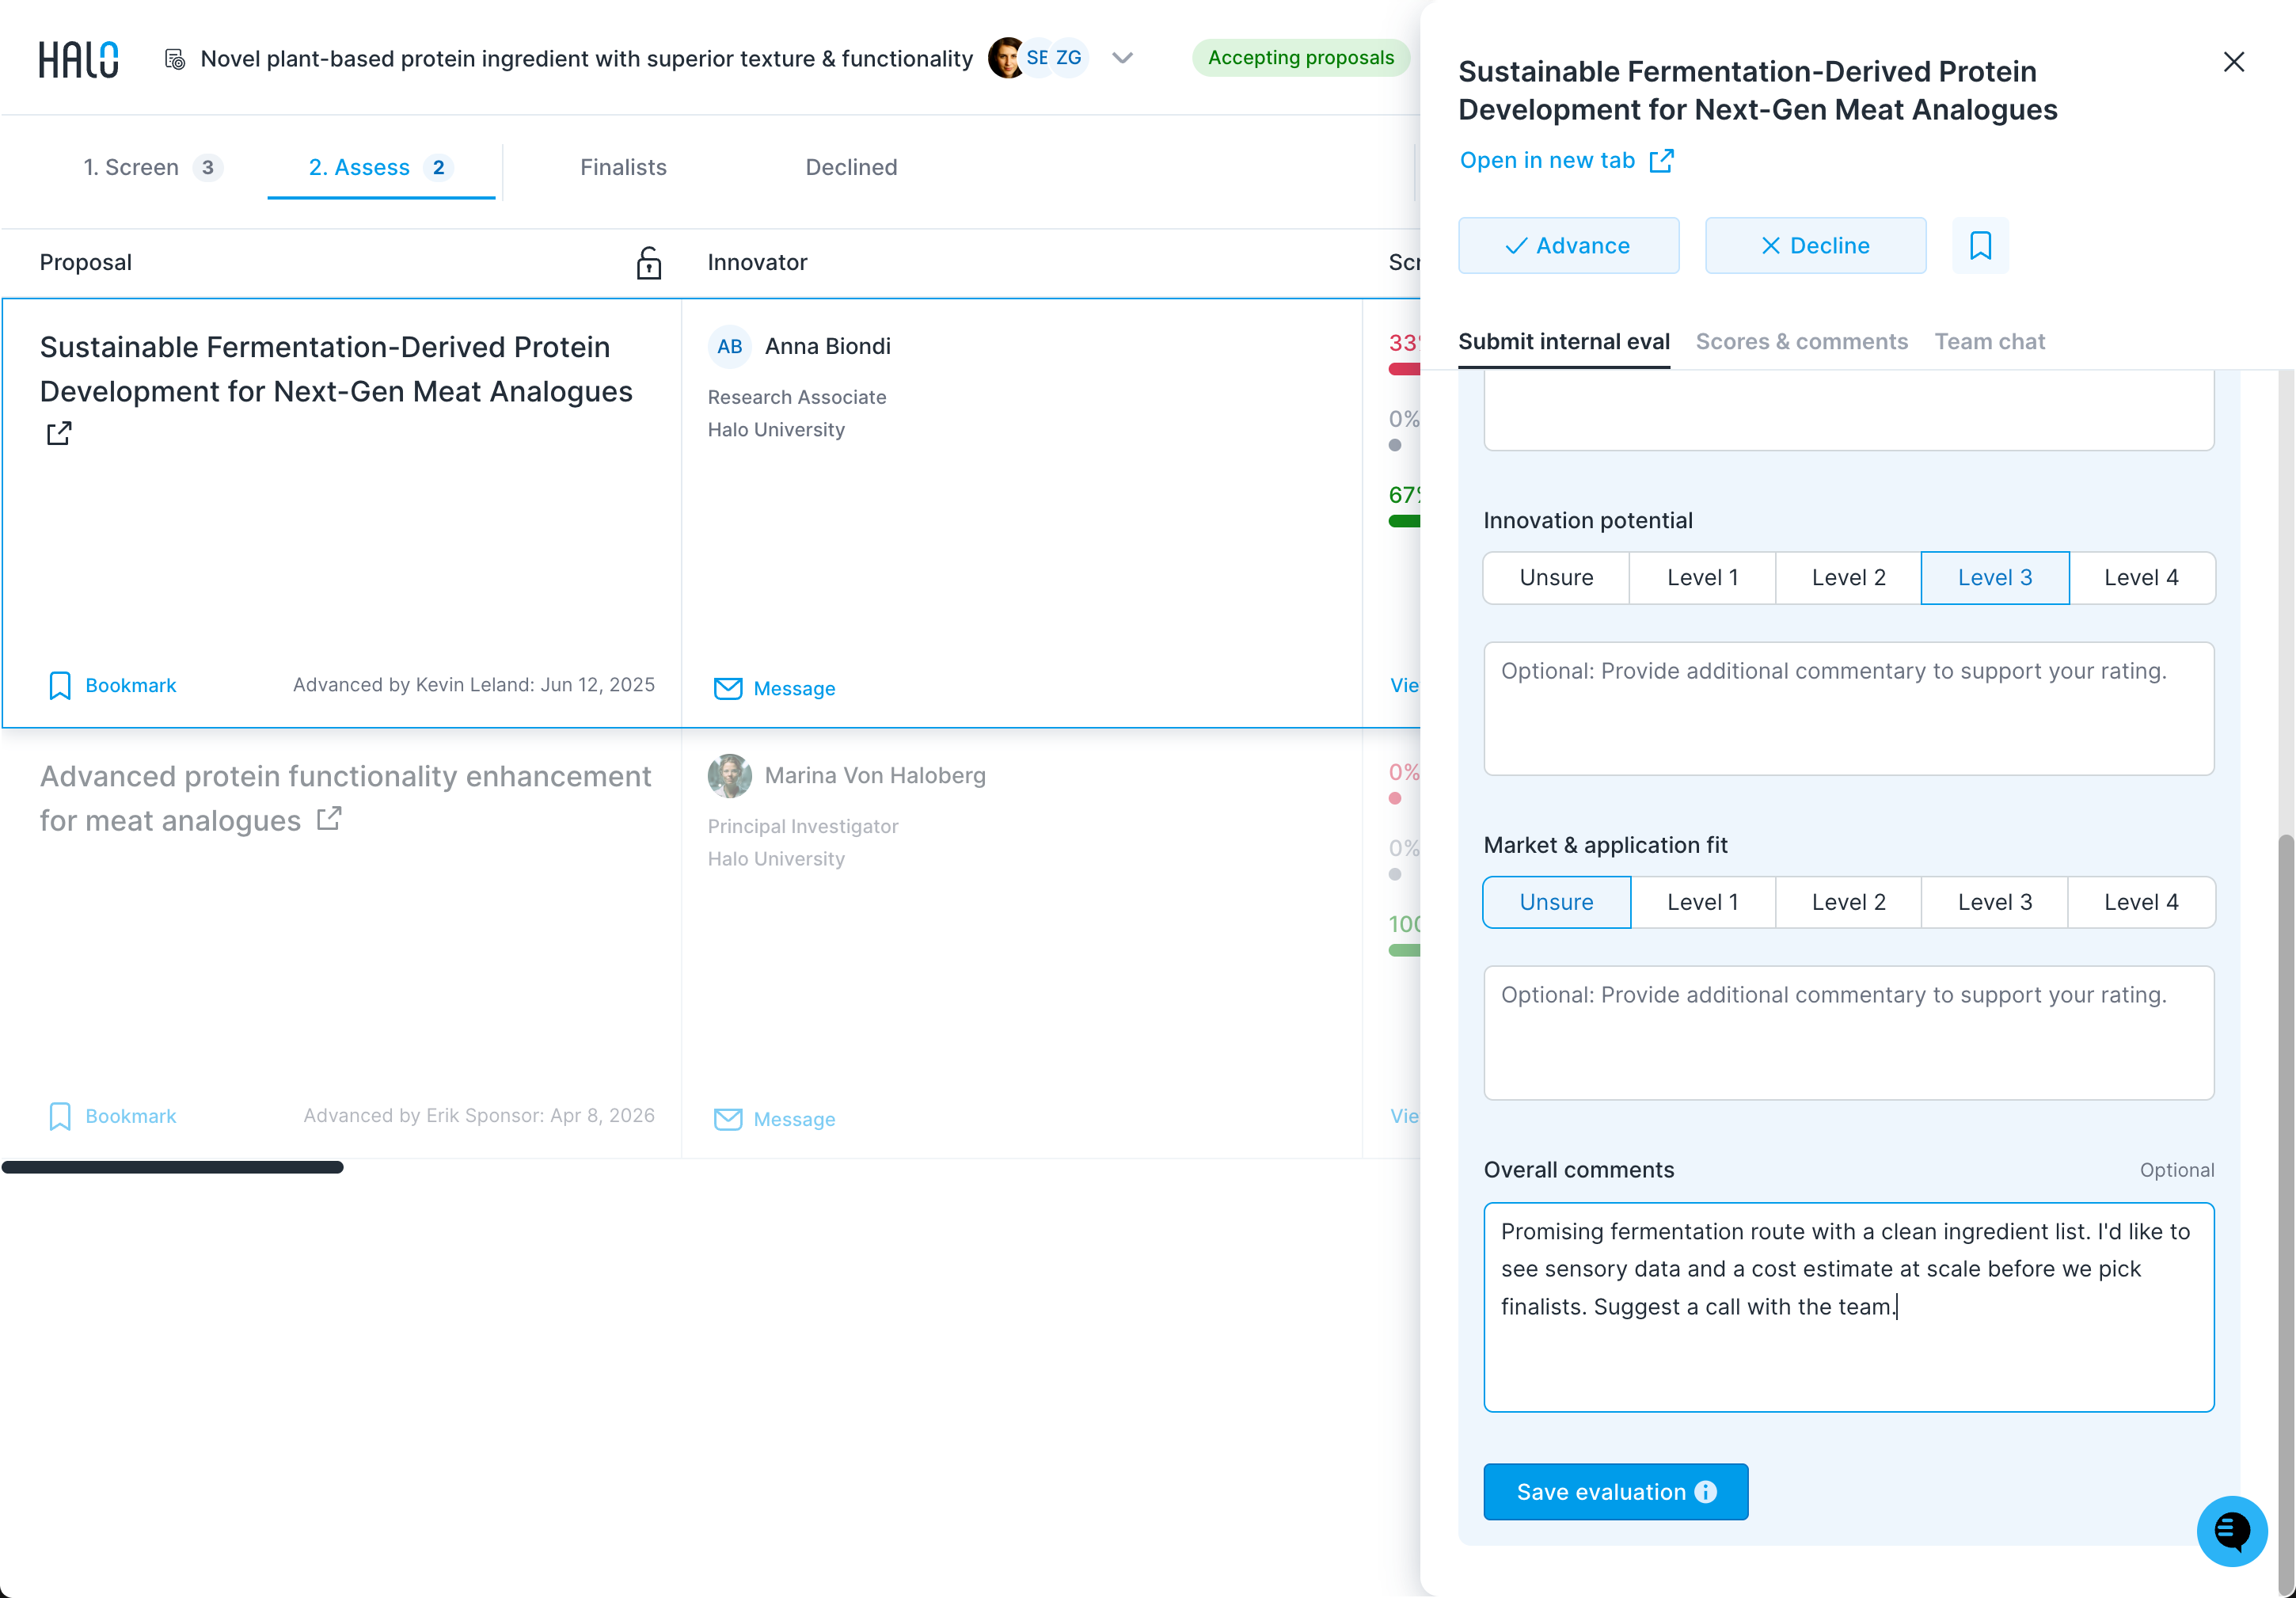Open Advanced protein functionality external link icon

(x=329, y=819)
